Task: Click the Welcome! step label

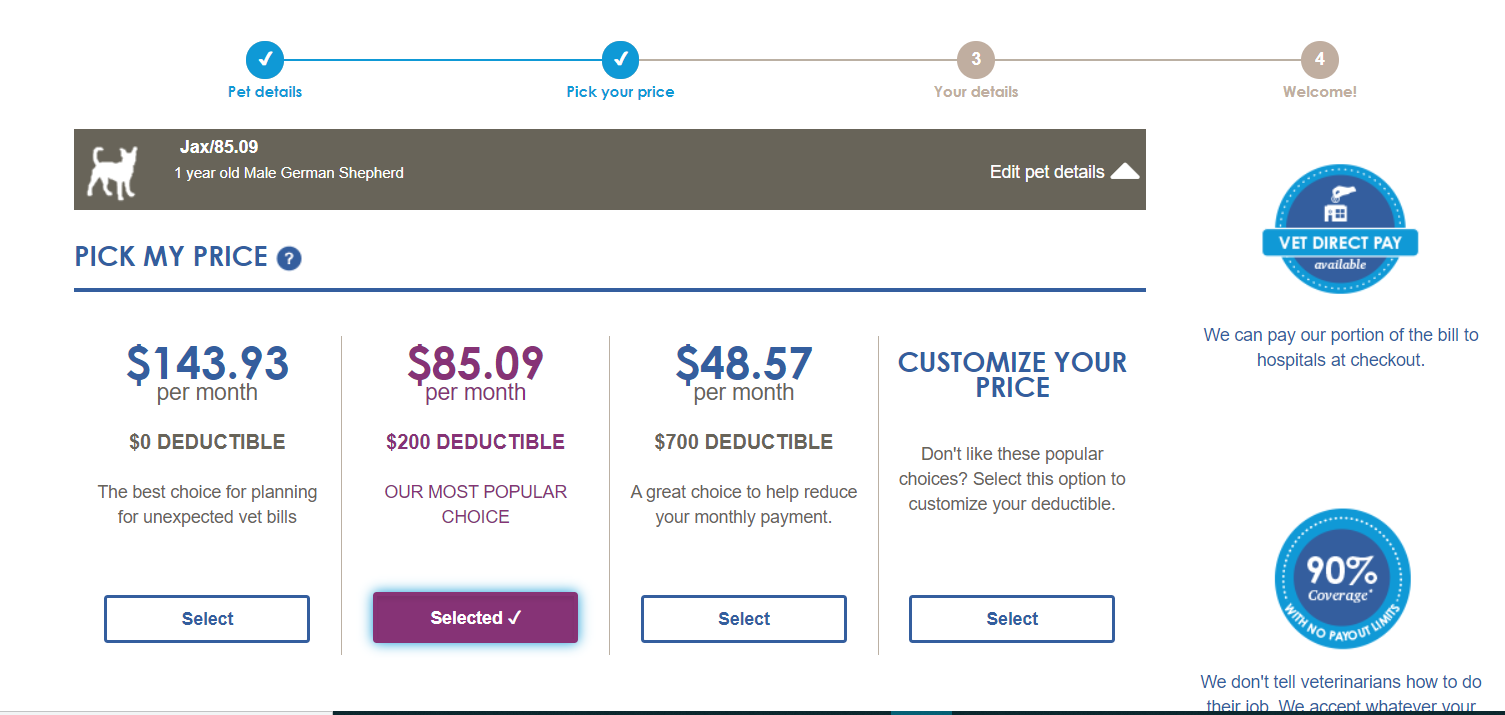Action: click(x=1320, y=92)
